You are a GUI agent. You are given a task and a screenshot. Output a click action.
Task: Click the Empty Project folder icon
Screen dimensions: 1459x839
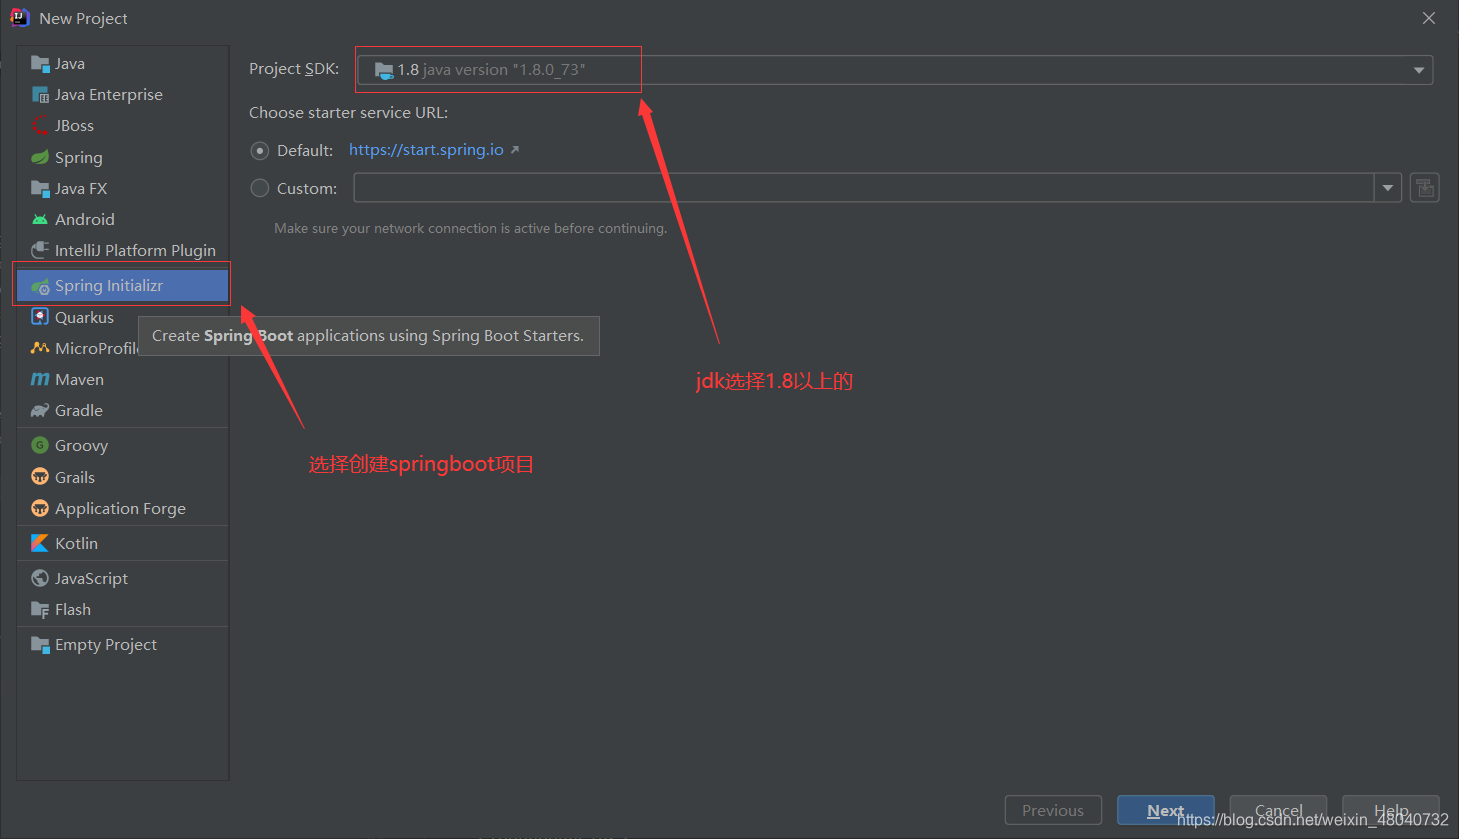pos(40,644)
